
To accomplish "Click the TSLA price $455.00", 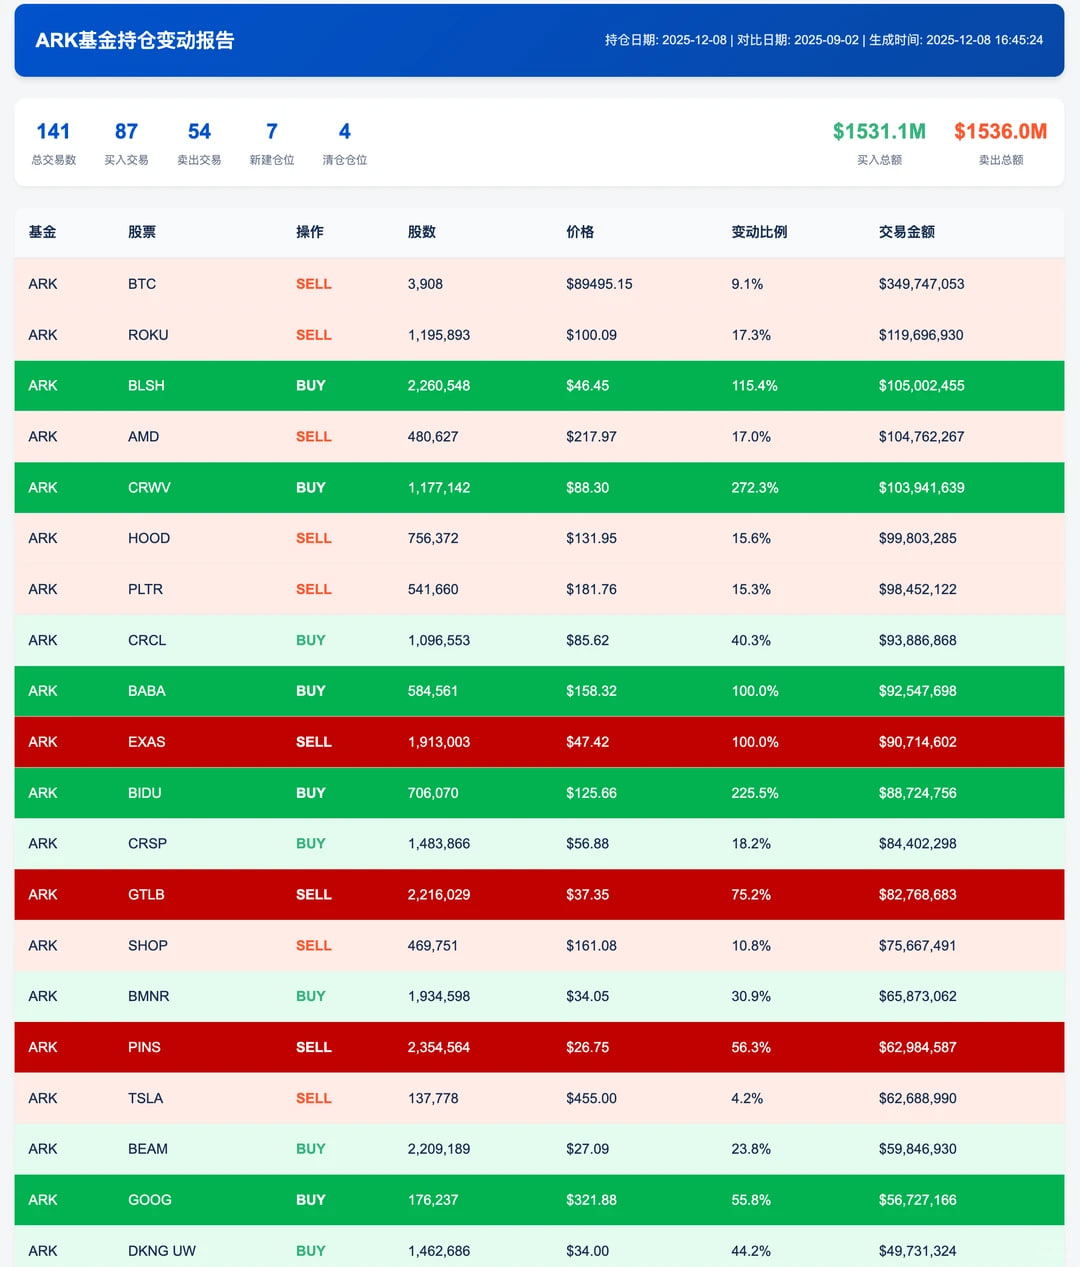I will click(591, 1098).
